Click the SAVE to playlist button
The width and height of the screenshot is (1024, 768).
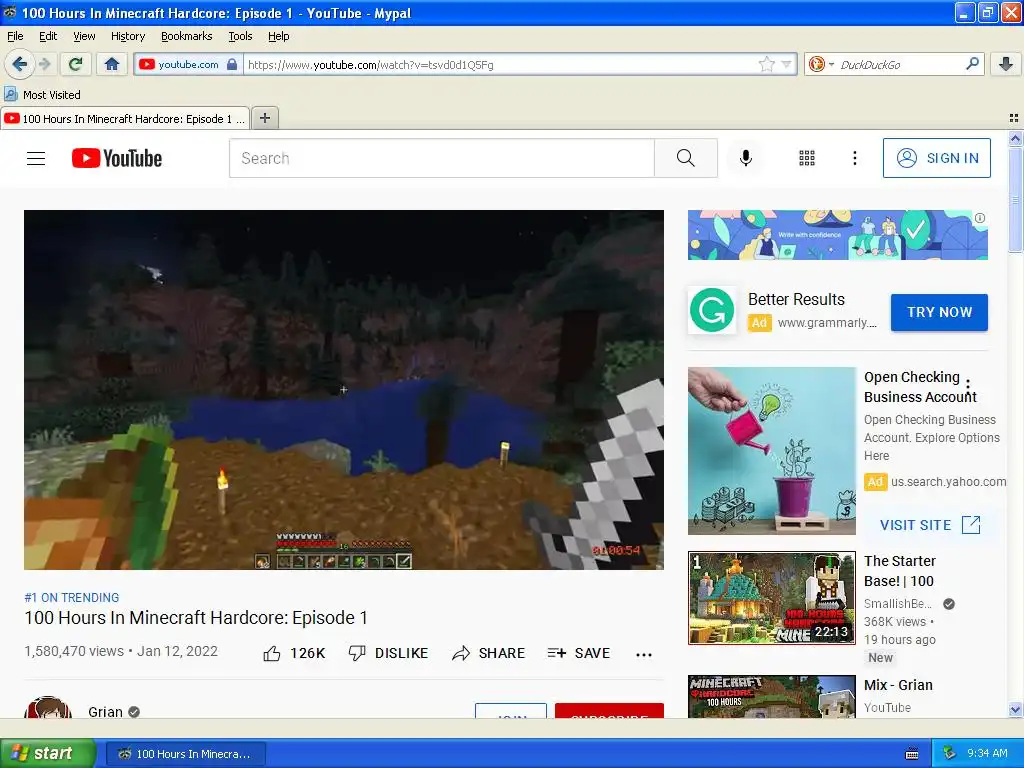point(579,653)
